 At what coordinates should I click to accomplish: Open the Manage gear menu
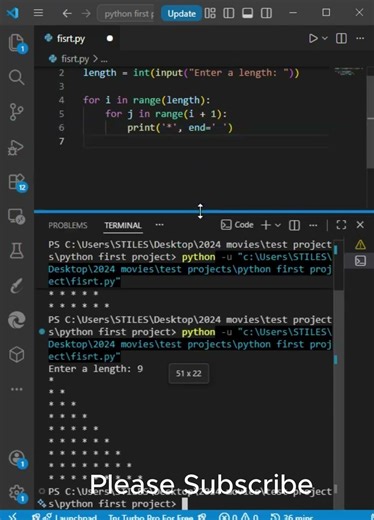click(17, 493)
